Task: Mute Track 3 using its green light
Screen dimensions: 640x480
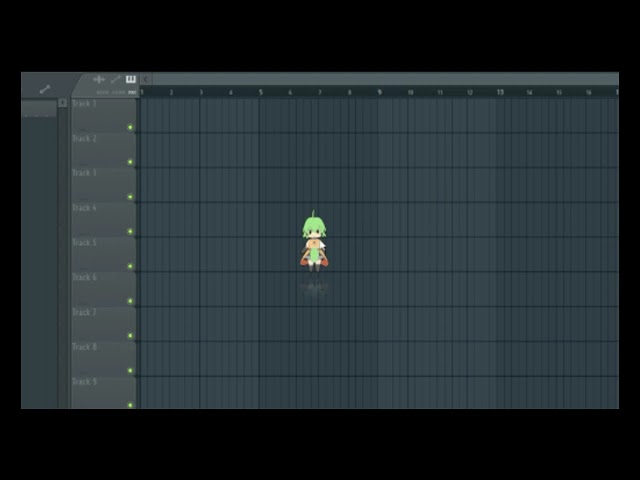Action: click(x=130, y=197)
